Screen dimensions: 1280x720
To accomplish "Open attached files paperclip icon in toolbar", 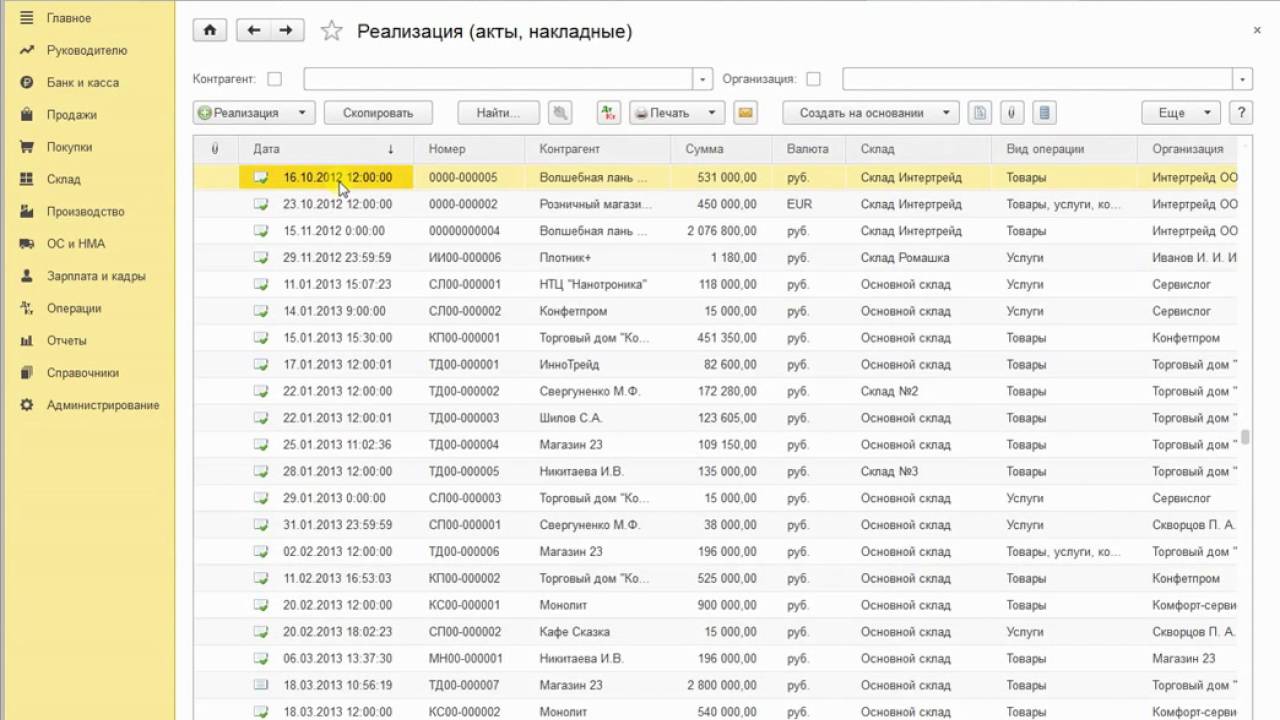I will (1012, 113).
